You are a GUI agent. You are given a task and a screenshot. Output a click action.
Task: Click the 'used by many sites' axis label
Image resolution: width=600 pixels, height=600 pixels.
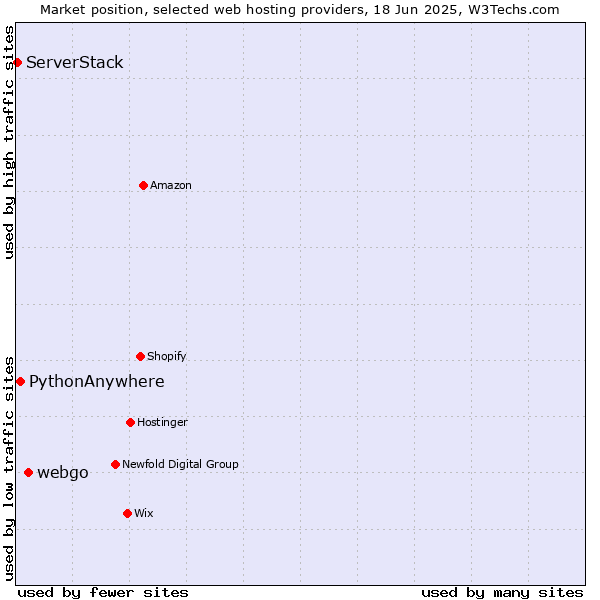coord(502,593)
